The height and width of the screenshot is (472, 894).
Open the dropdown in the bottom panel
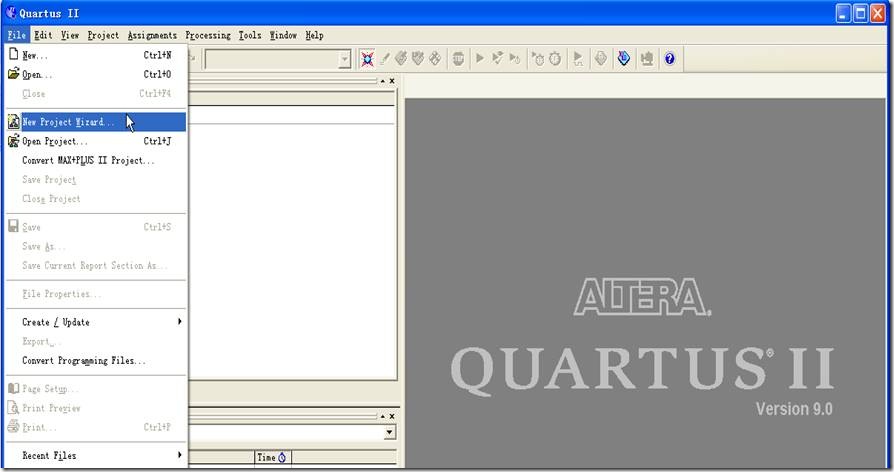pyautogui.click(x=390, y=433)
